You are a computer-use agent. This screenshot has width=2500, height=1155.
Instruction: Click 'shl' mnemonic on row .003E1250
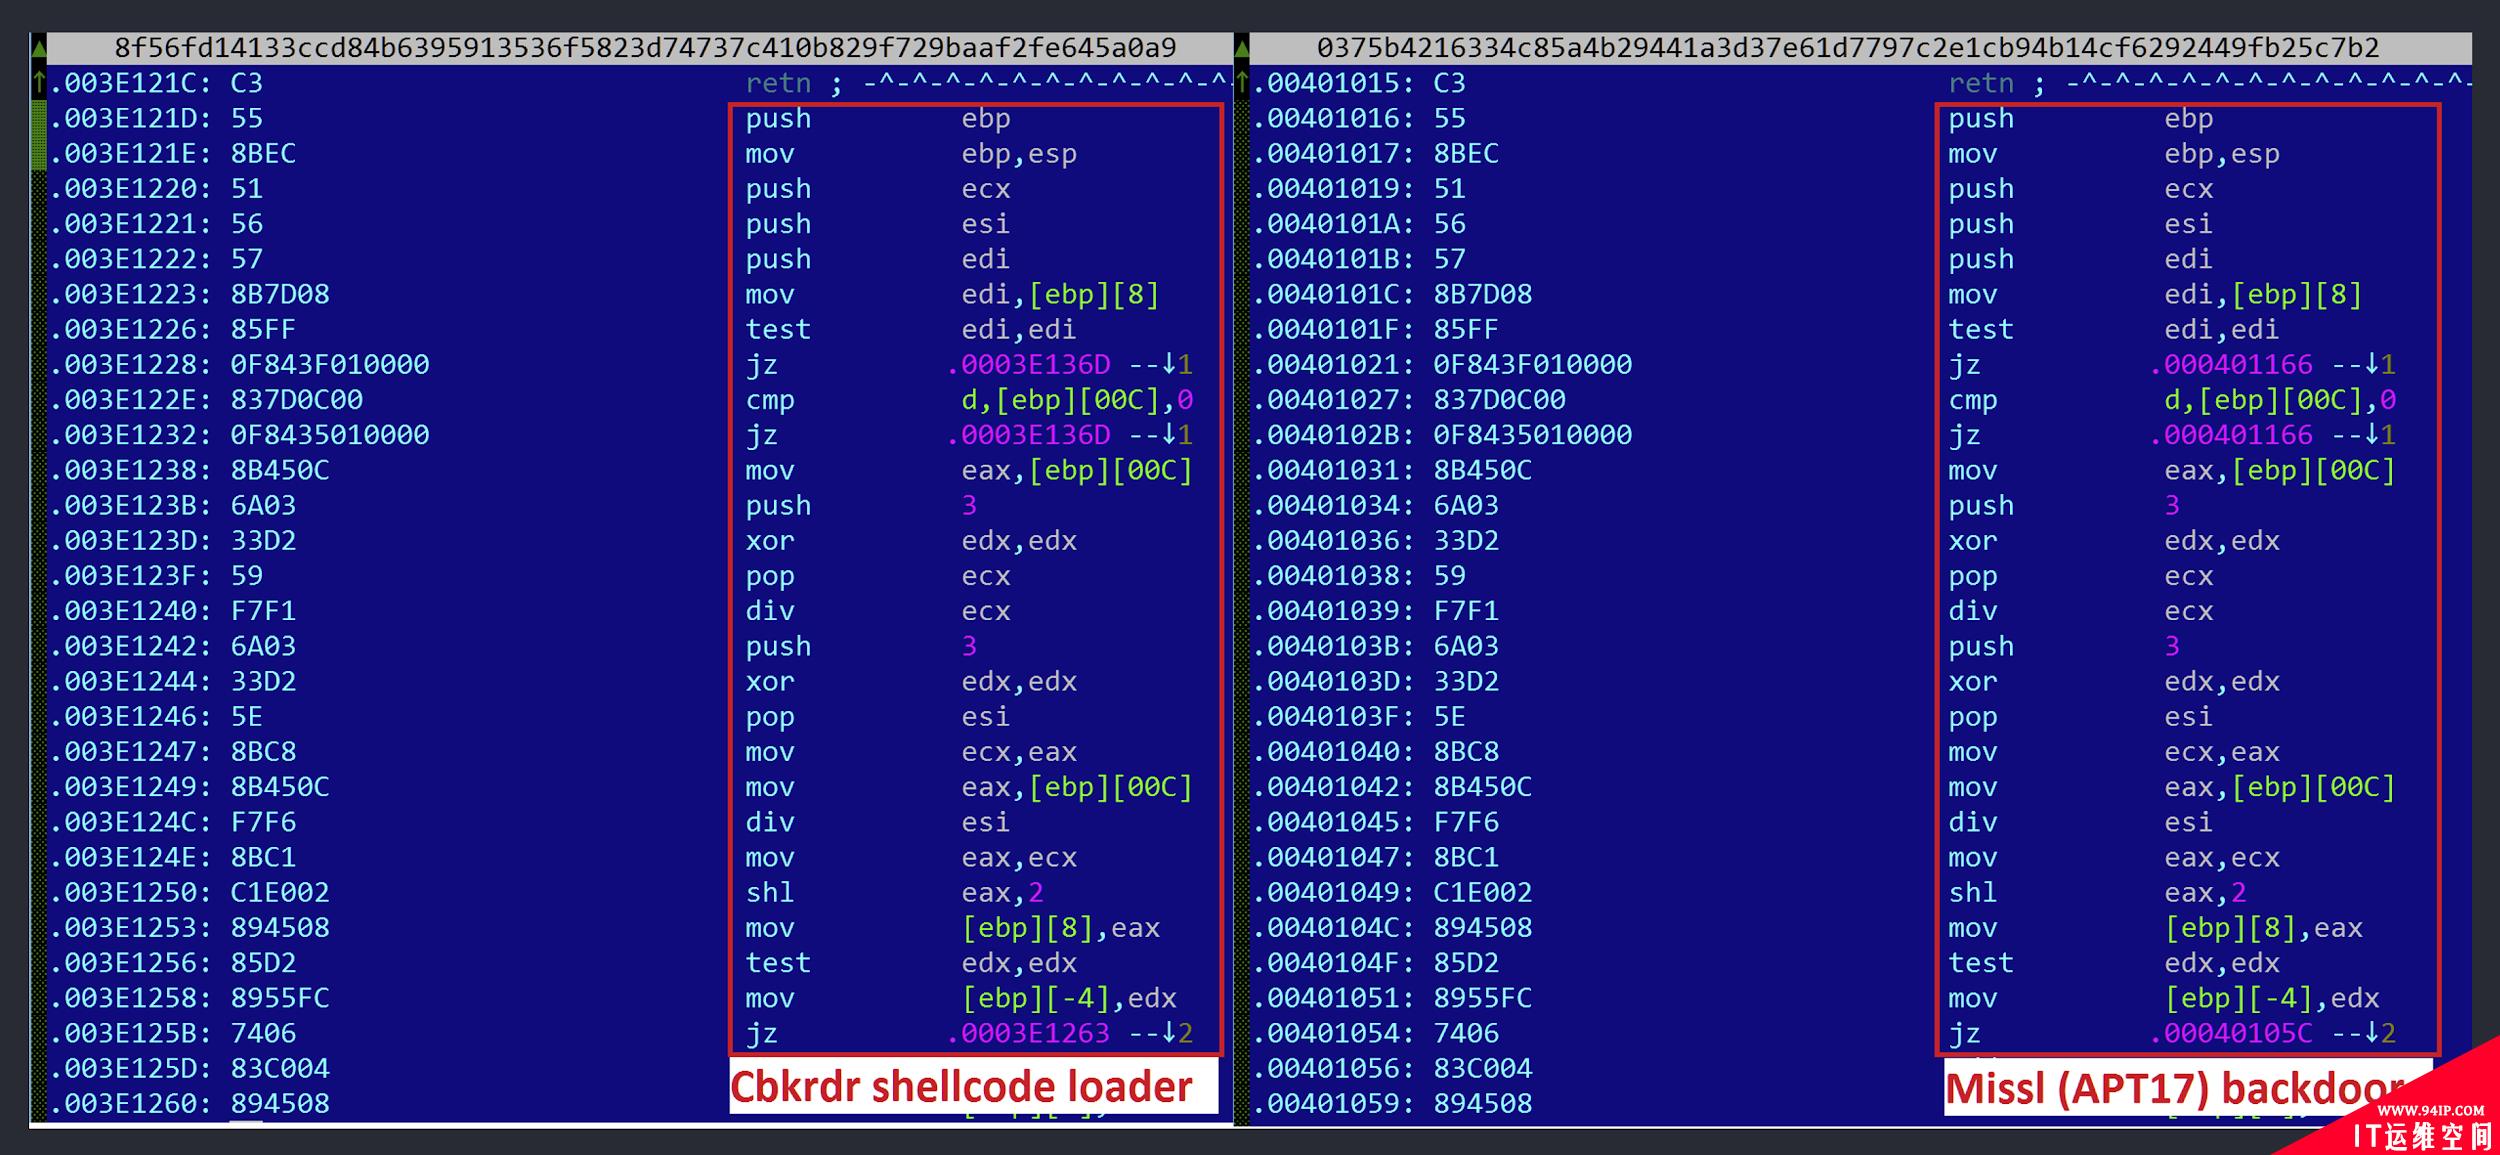[770, 892]
